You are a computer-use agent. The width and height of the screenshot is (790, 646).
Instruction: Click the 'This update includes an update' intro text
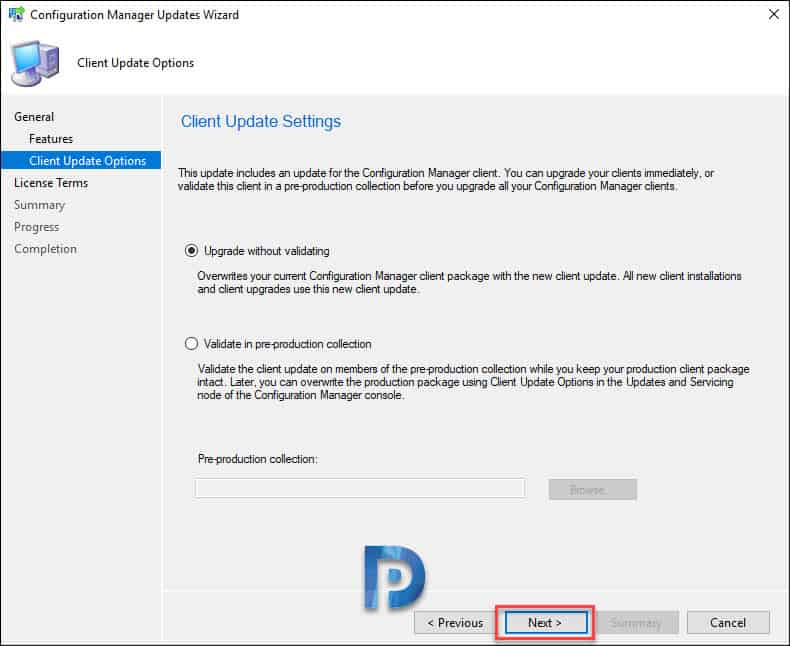coord(445,179)
